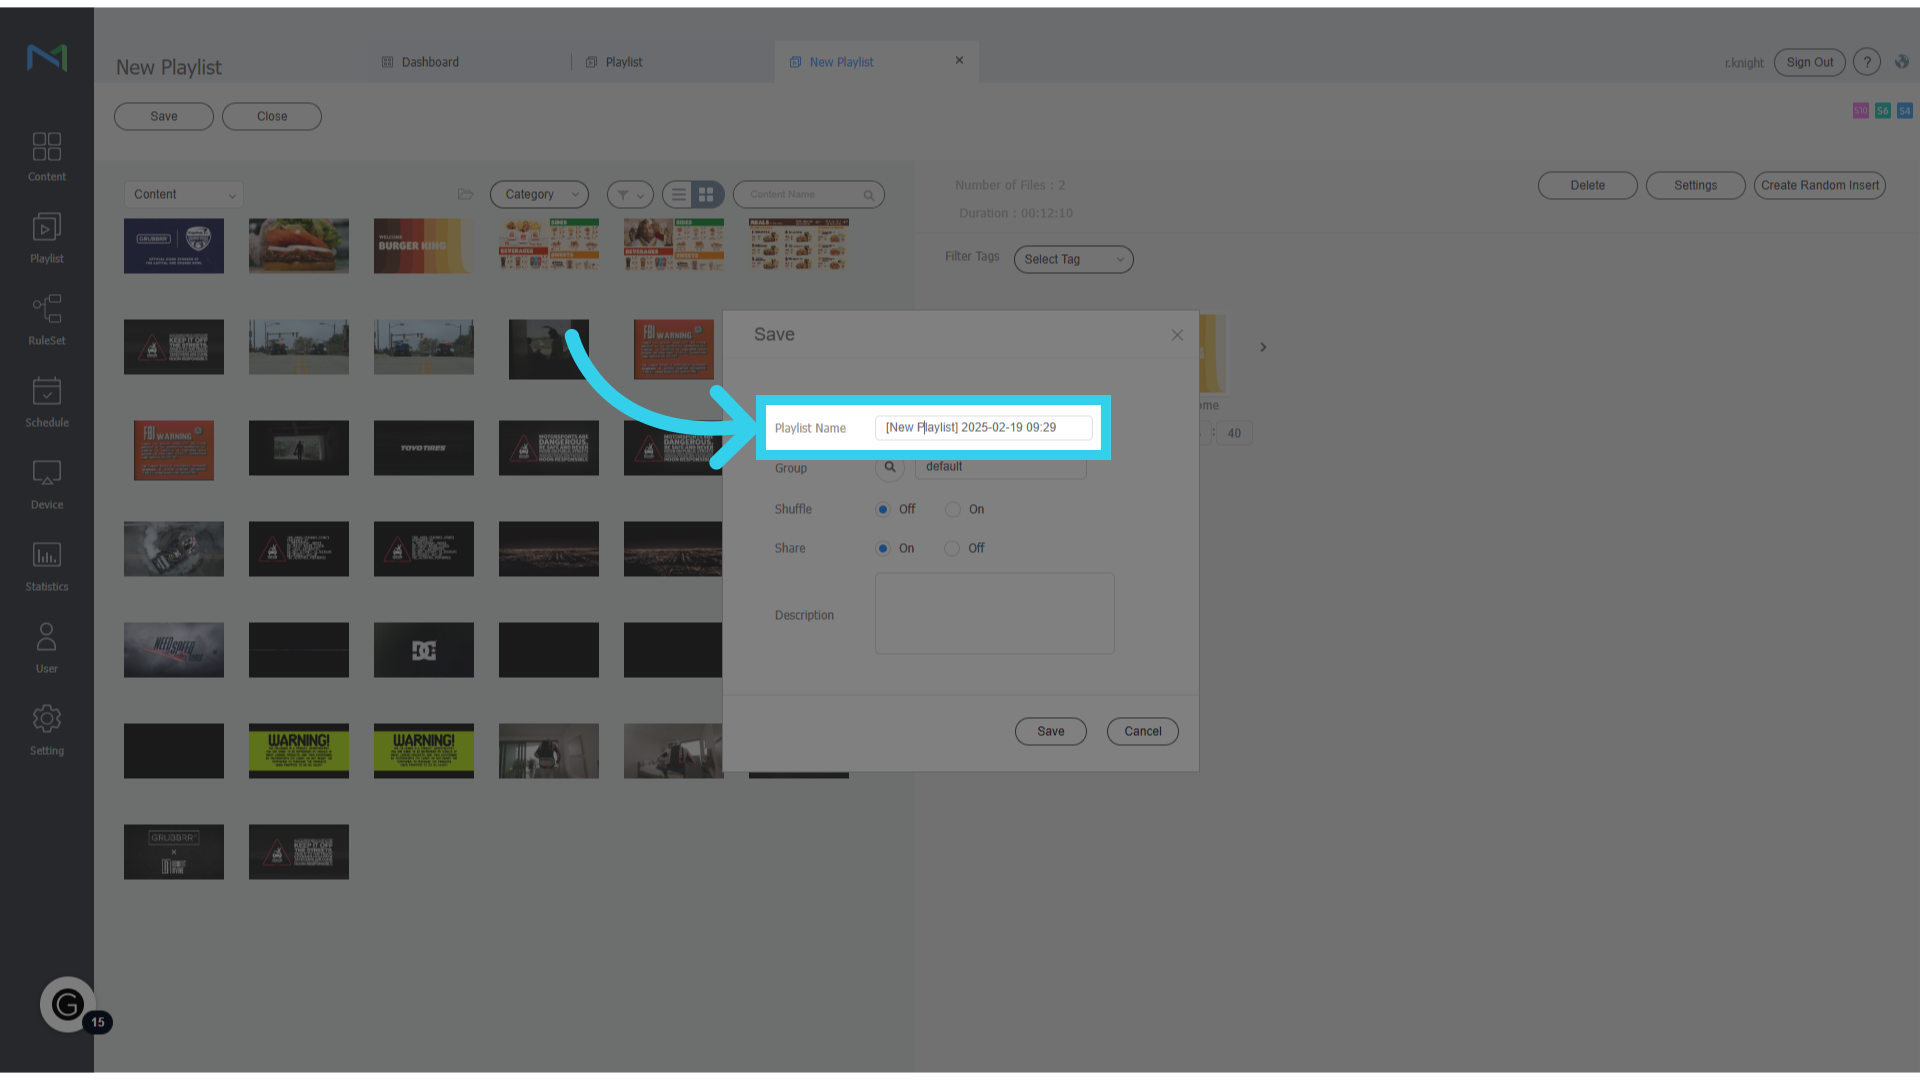Open the filter funnel dropdown
This screenshot has height=1080, width=1920.
630,195
